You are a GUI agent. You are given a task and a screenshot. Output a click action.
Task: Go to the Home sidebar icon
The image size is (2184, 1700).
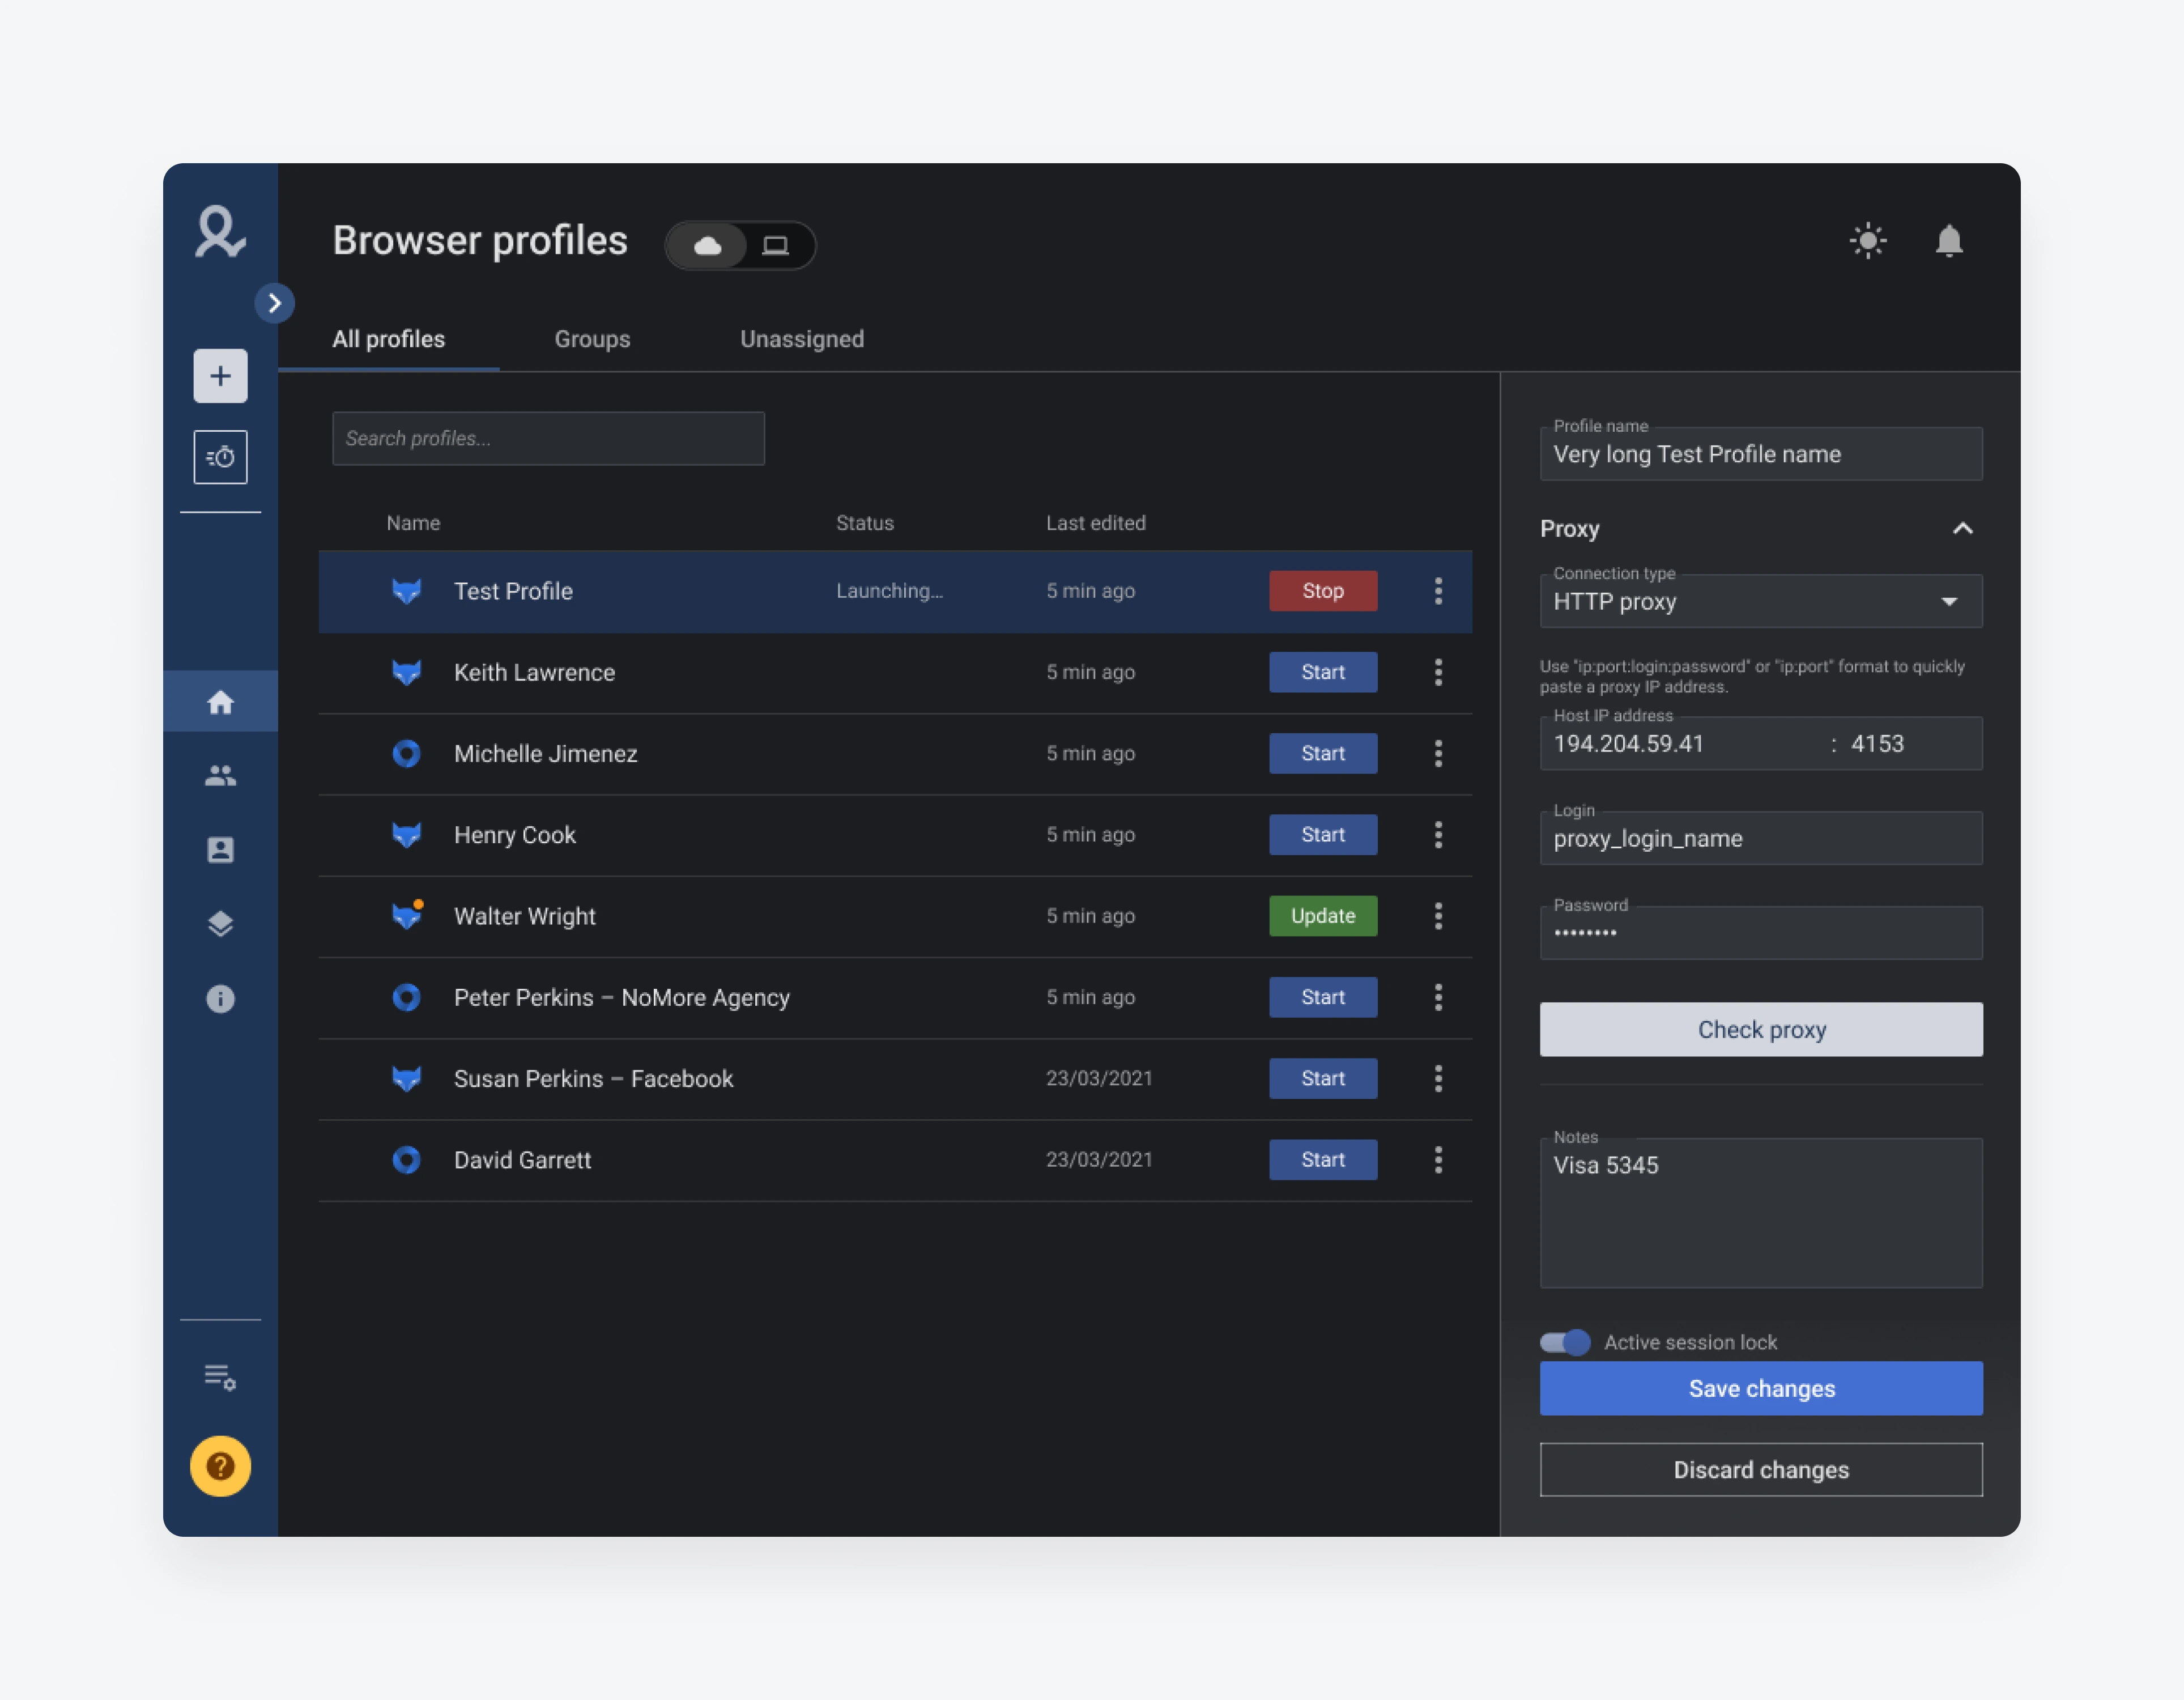[x=220, y=702]
